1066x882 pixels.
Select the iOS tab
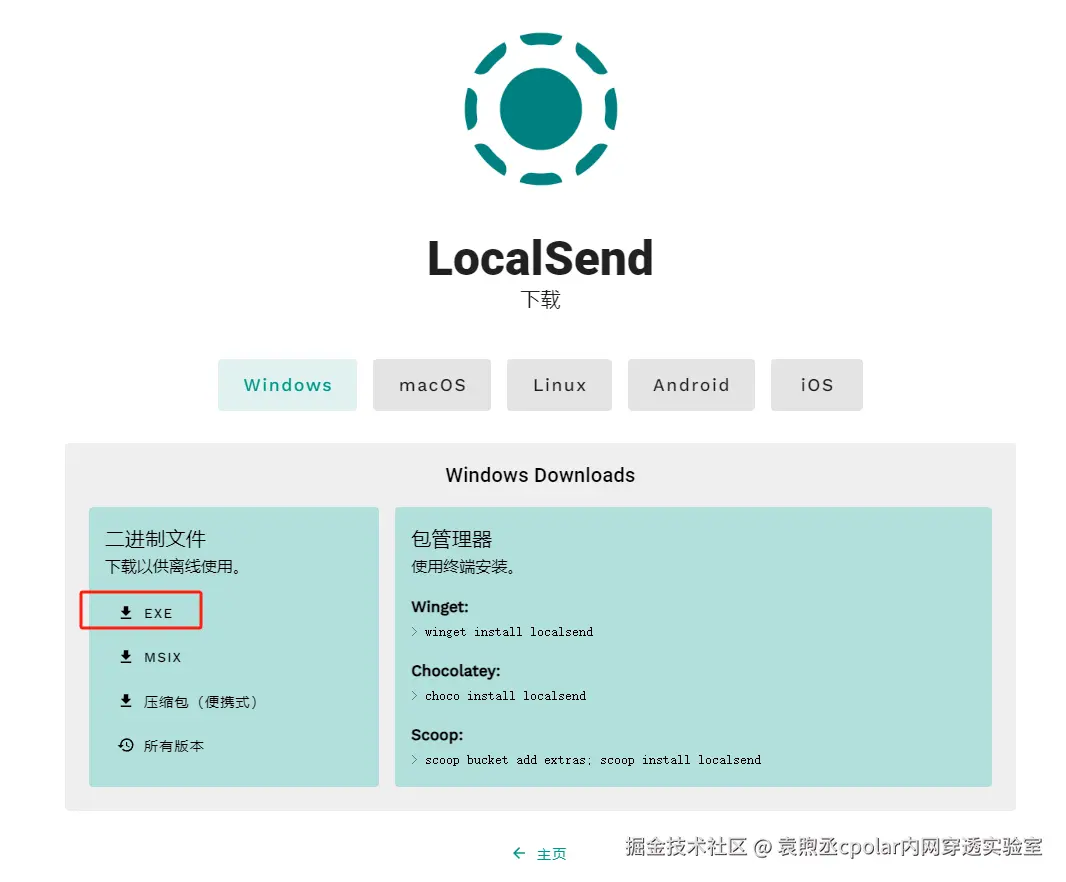(x=816, y=385)
